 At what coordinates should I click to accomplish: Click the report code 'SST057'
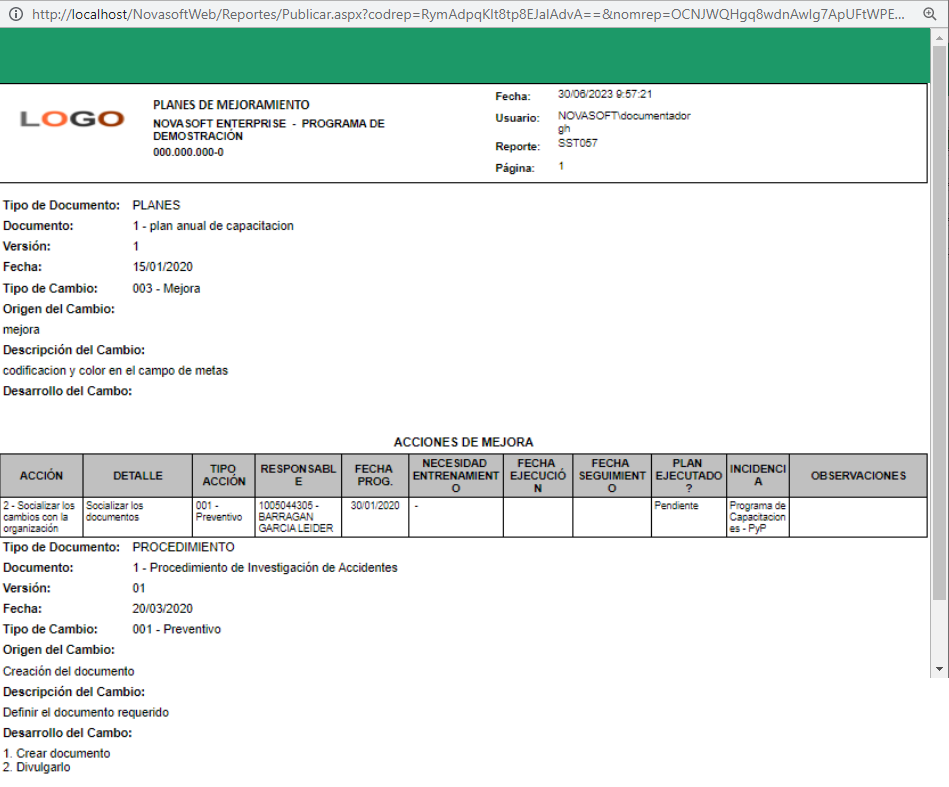click(577, 143)
